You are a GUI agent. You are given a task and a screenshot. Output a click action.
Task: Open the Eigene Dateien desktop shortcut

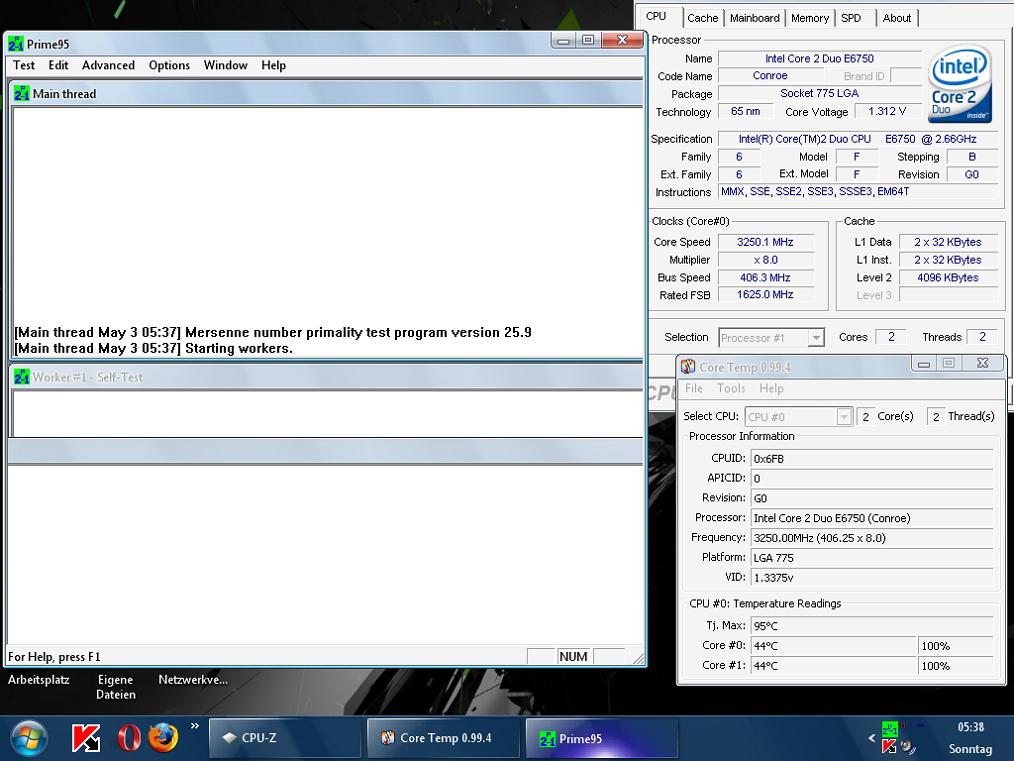coord(116,687)
